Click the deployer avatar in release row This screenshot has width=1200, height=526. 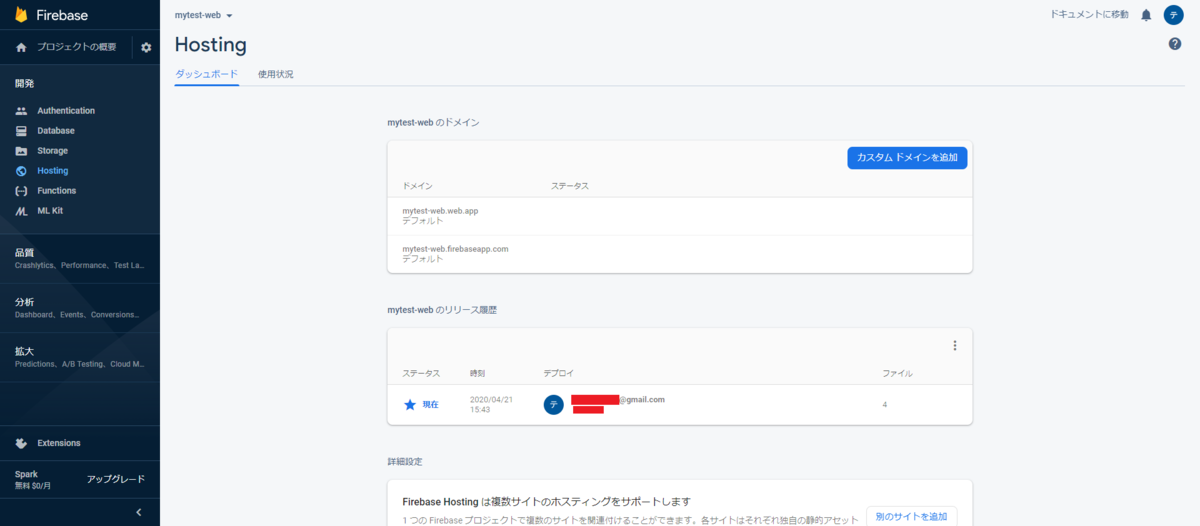click(553, 405)
